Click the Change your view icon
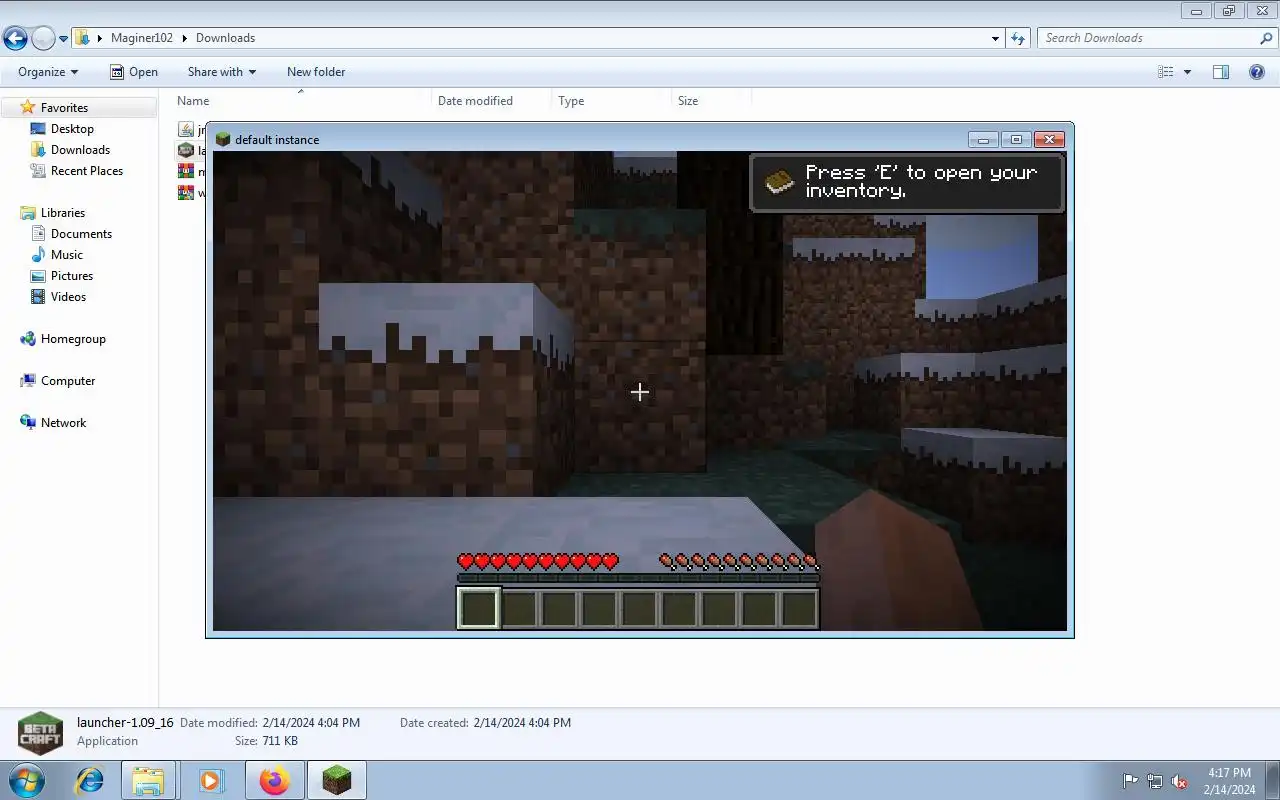Screen dimensions: 1280x800 point(1165,72)
